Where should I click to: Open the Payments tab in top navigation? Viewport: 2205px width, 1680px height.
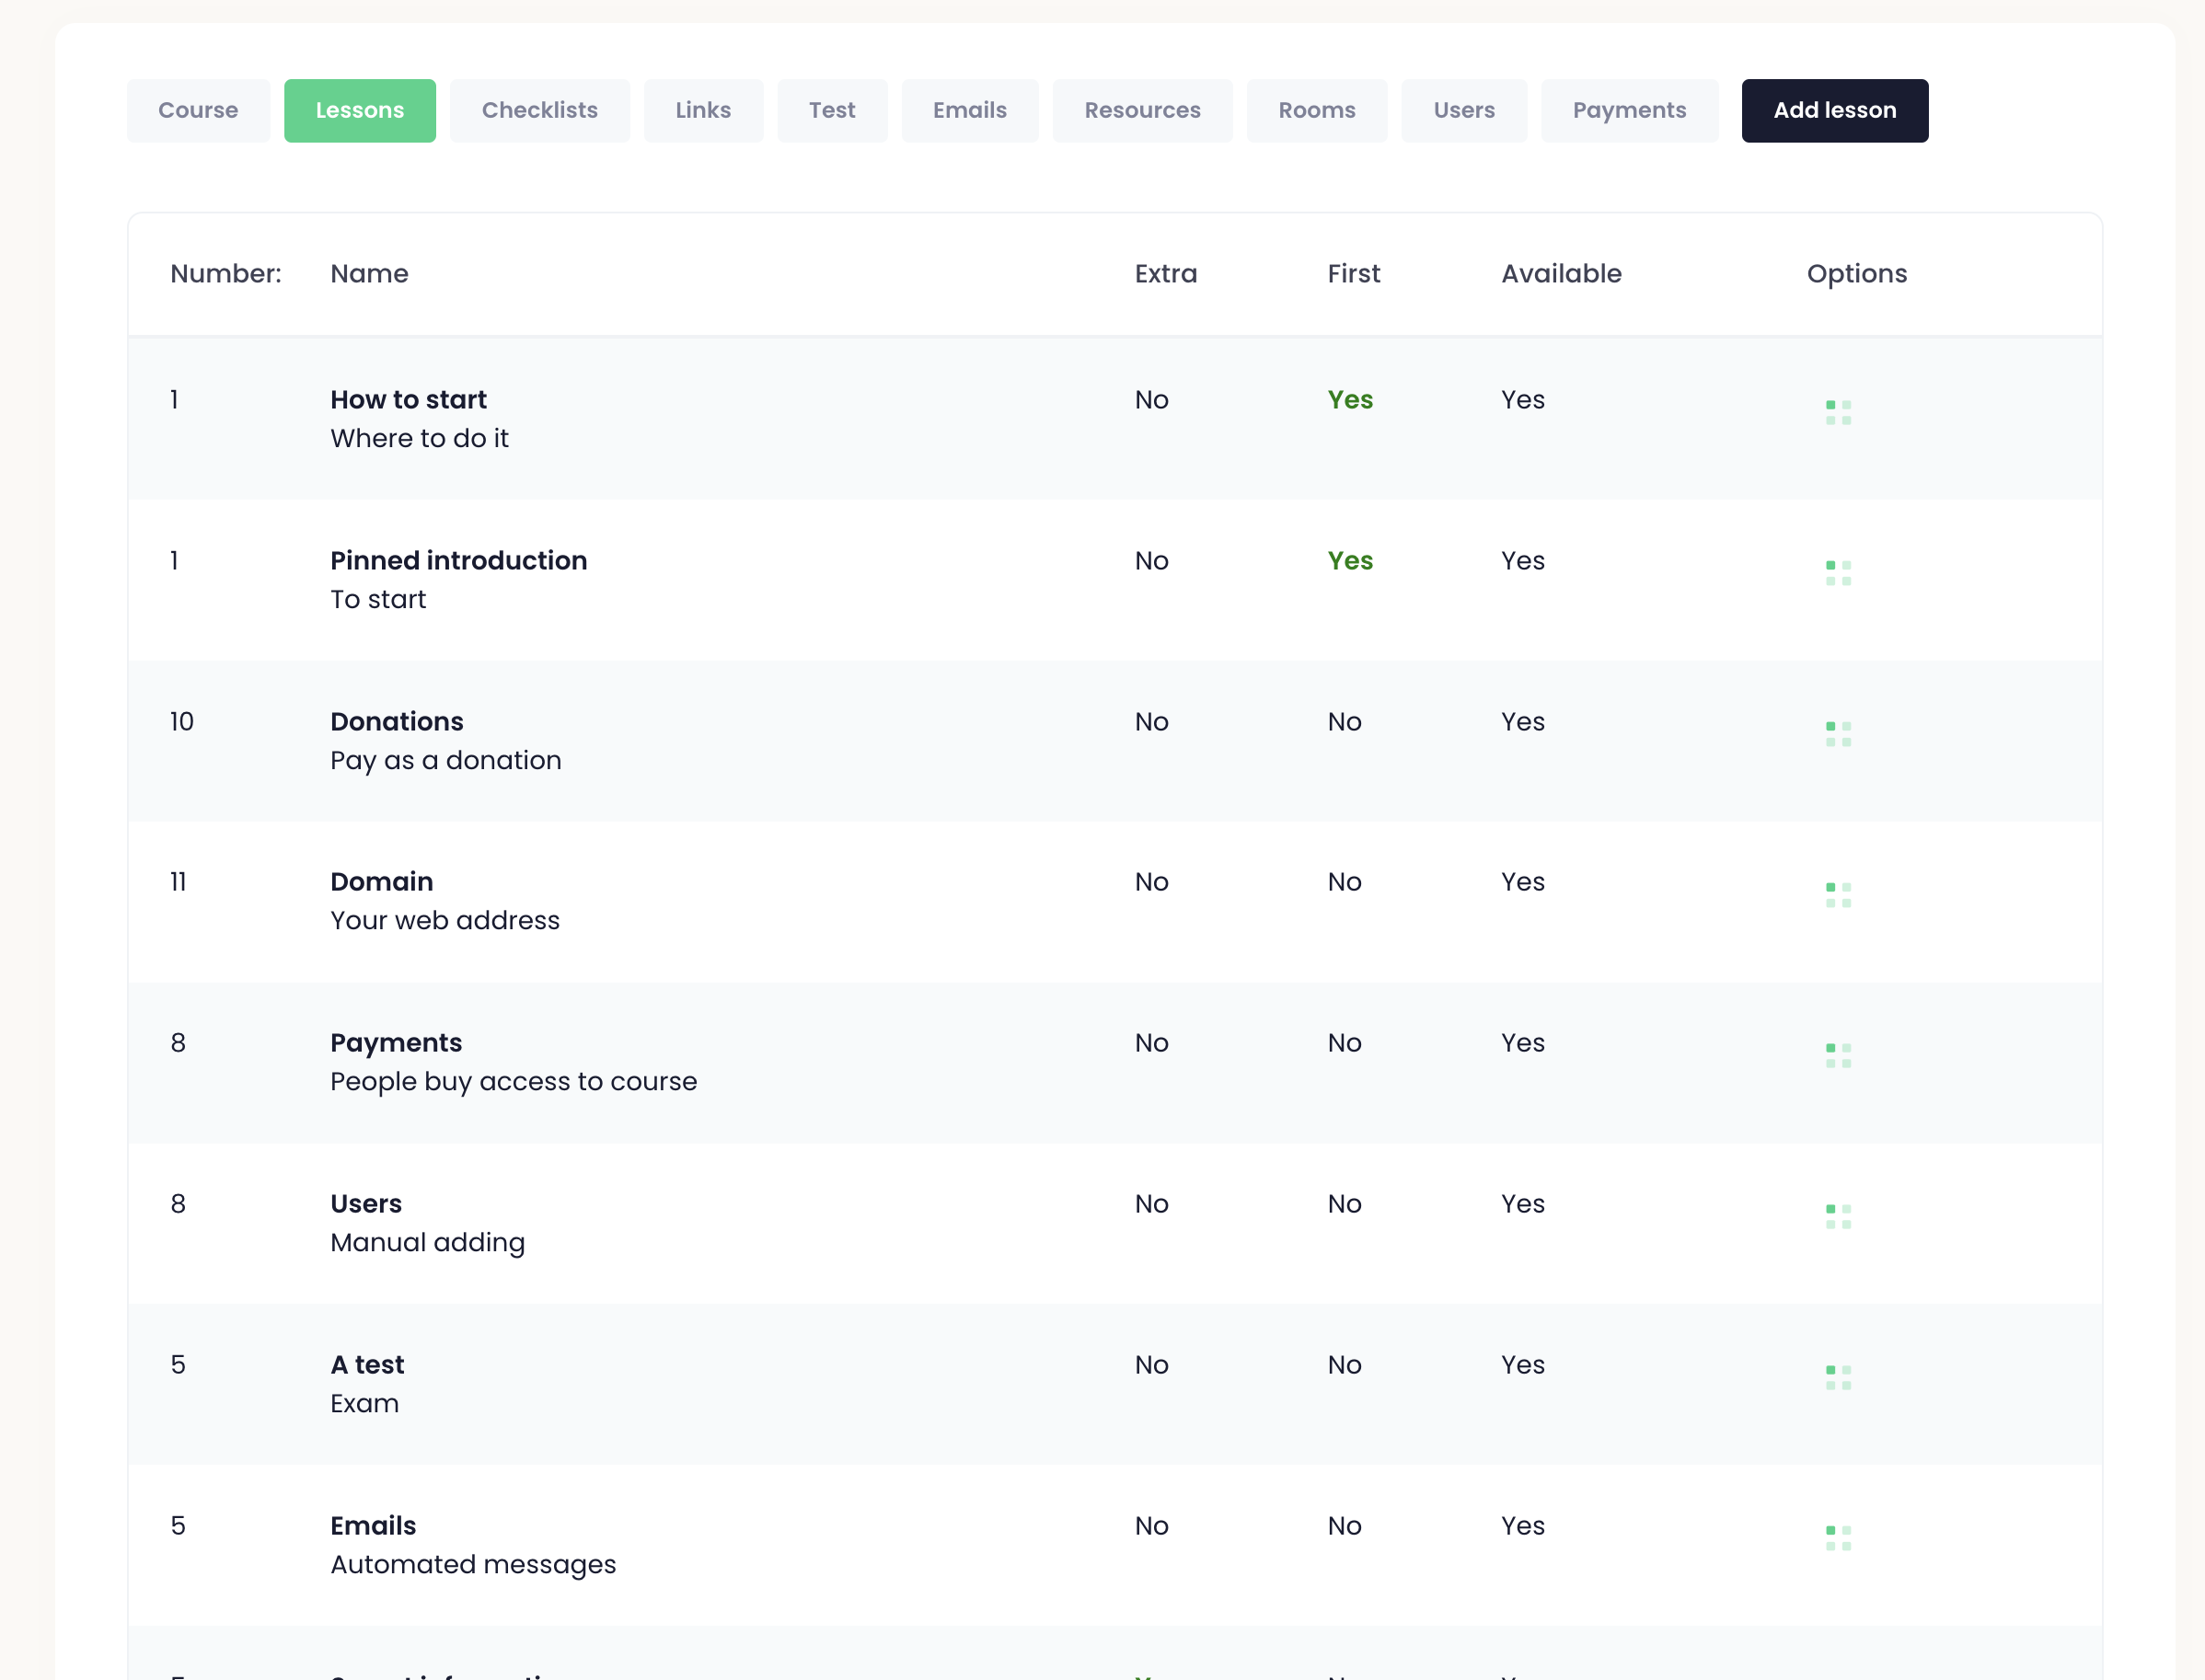point(1628,110)
